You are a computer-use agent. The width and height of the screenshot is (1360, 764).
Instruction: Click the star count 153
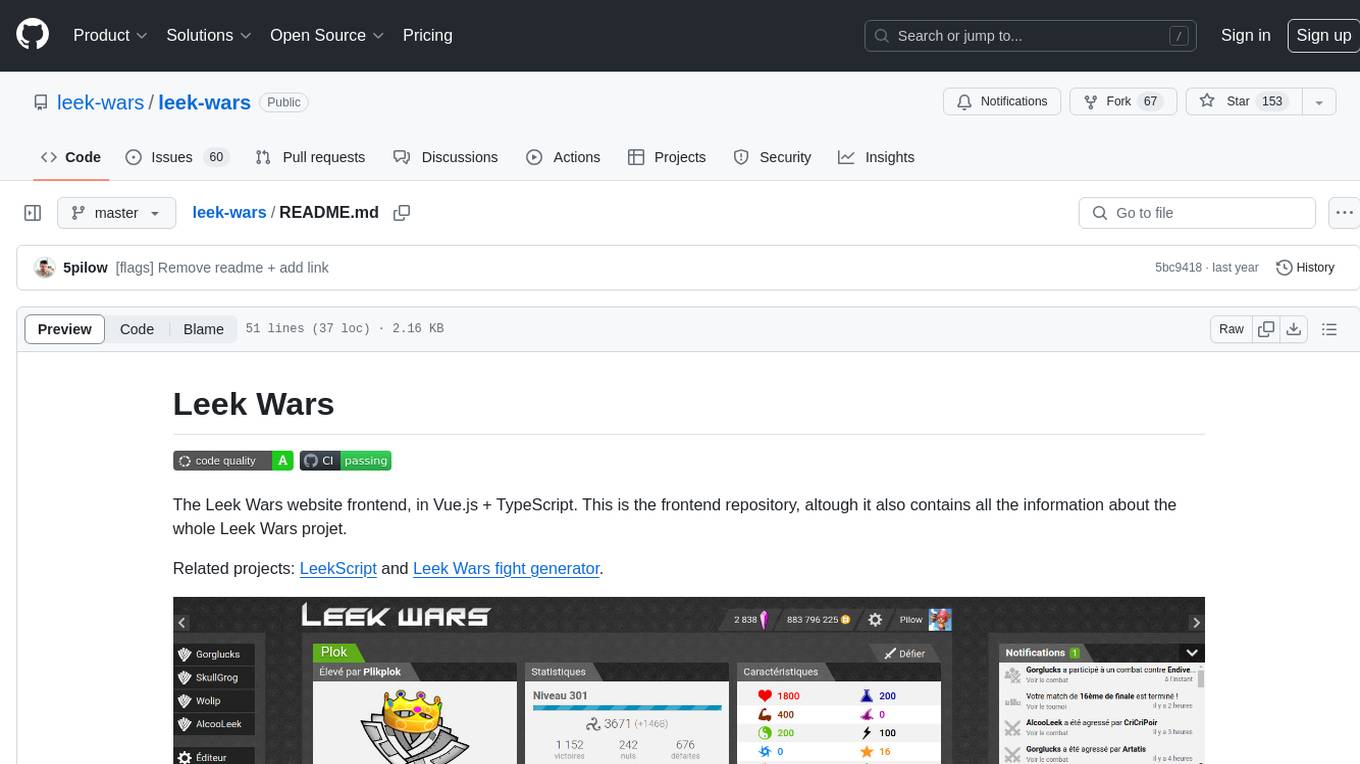pos(1272,101)
